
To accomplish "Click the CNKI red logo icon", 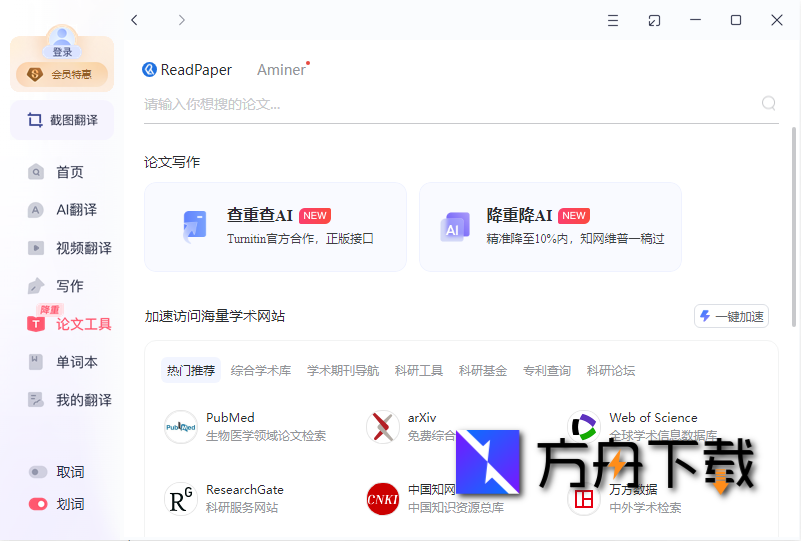I will (x=383, y=499).
